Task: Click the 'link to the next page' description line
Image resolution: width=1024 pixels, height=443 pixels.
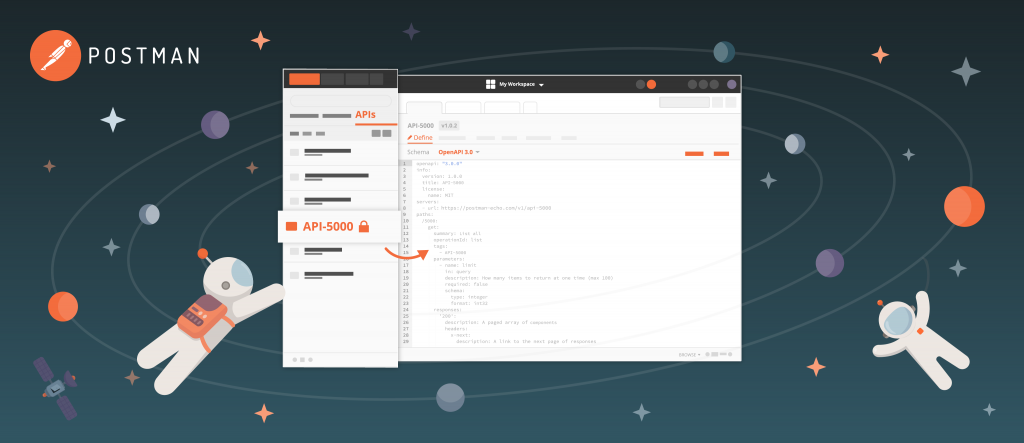Action: (526, 341)
